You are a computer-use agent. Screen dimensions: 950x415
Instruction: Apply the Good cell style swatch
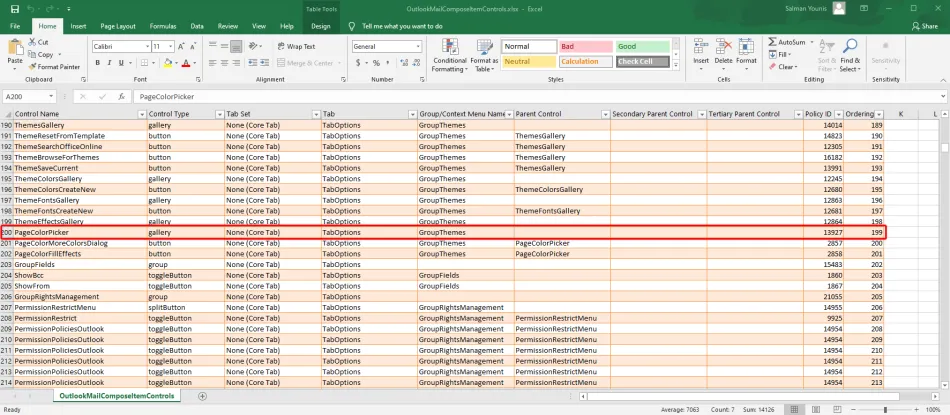click(641, 46)
